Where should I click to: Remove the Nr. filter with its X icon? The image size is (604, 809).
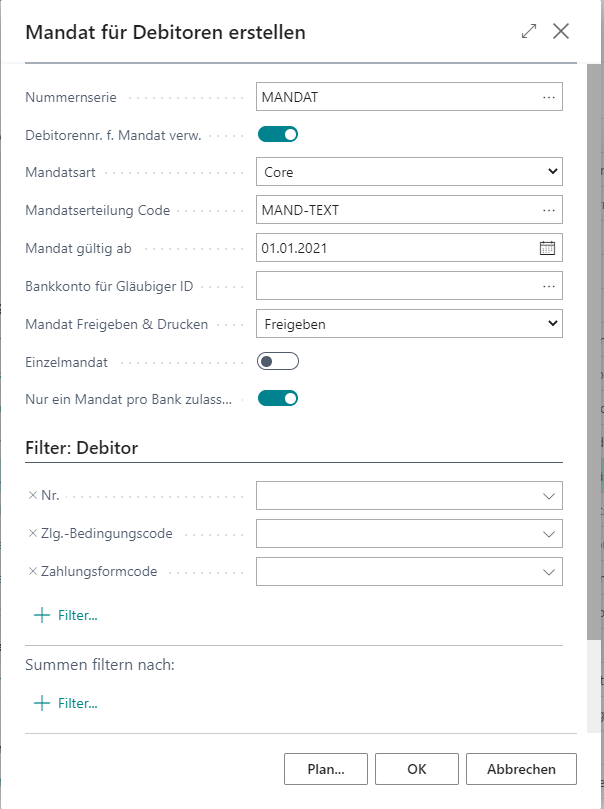click(x=30, y=494)
